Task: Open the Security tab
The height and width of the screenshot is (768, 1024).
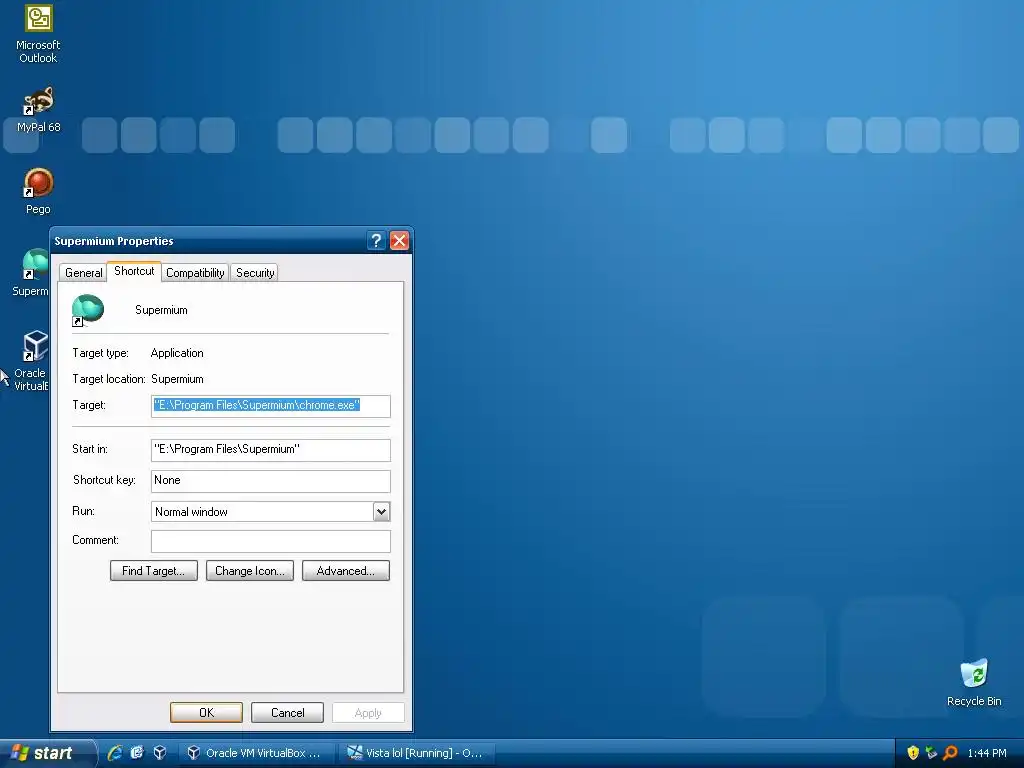Action: point(255,273)
